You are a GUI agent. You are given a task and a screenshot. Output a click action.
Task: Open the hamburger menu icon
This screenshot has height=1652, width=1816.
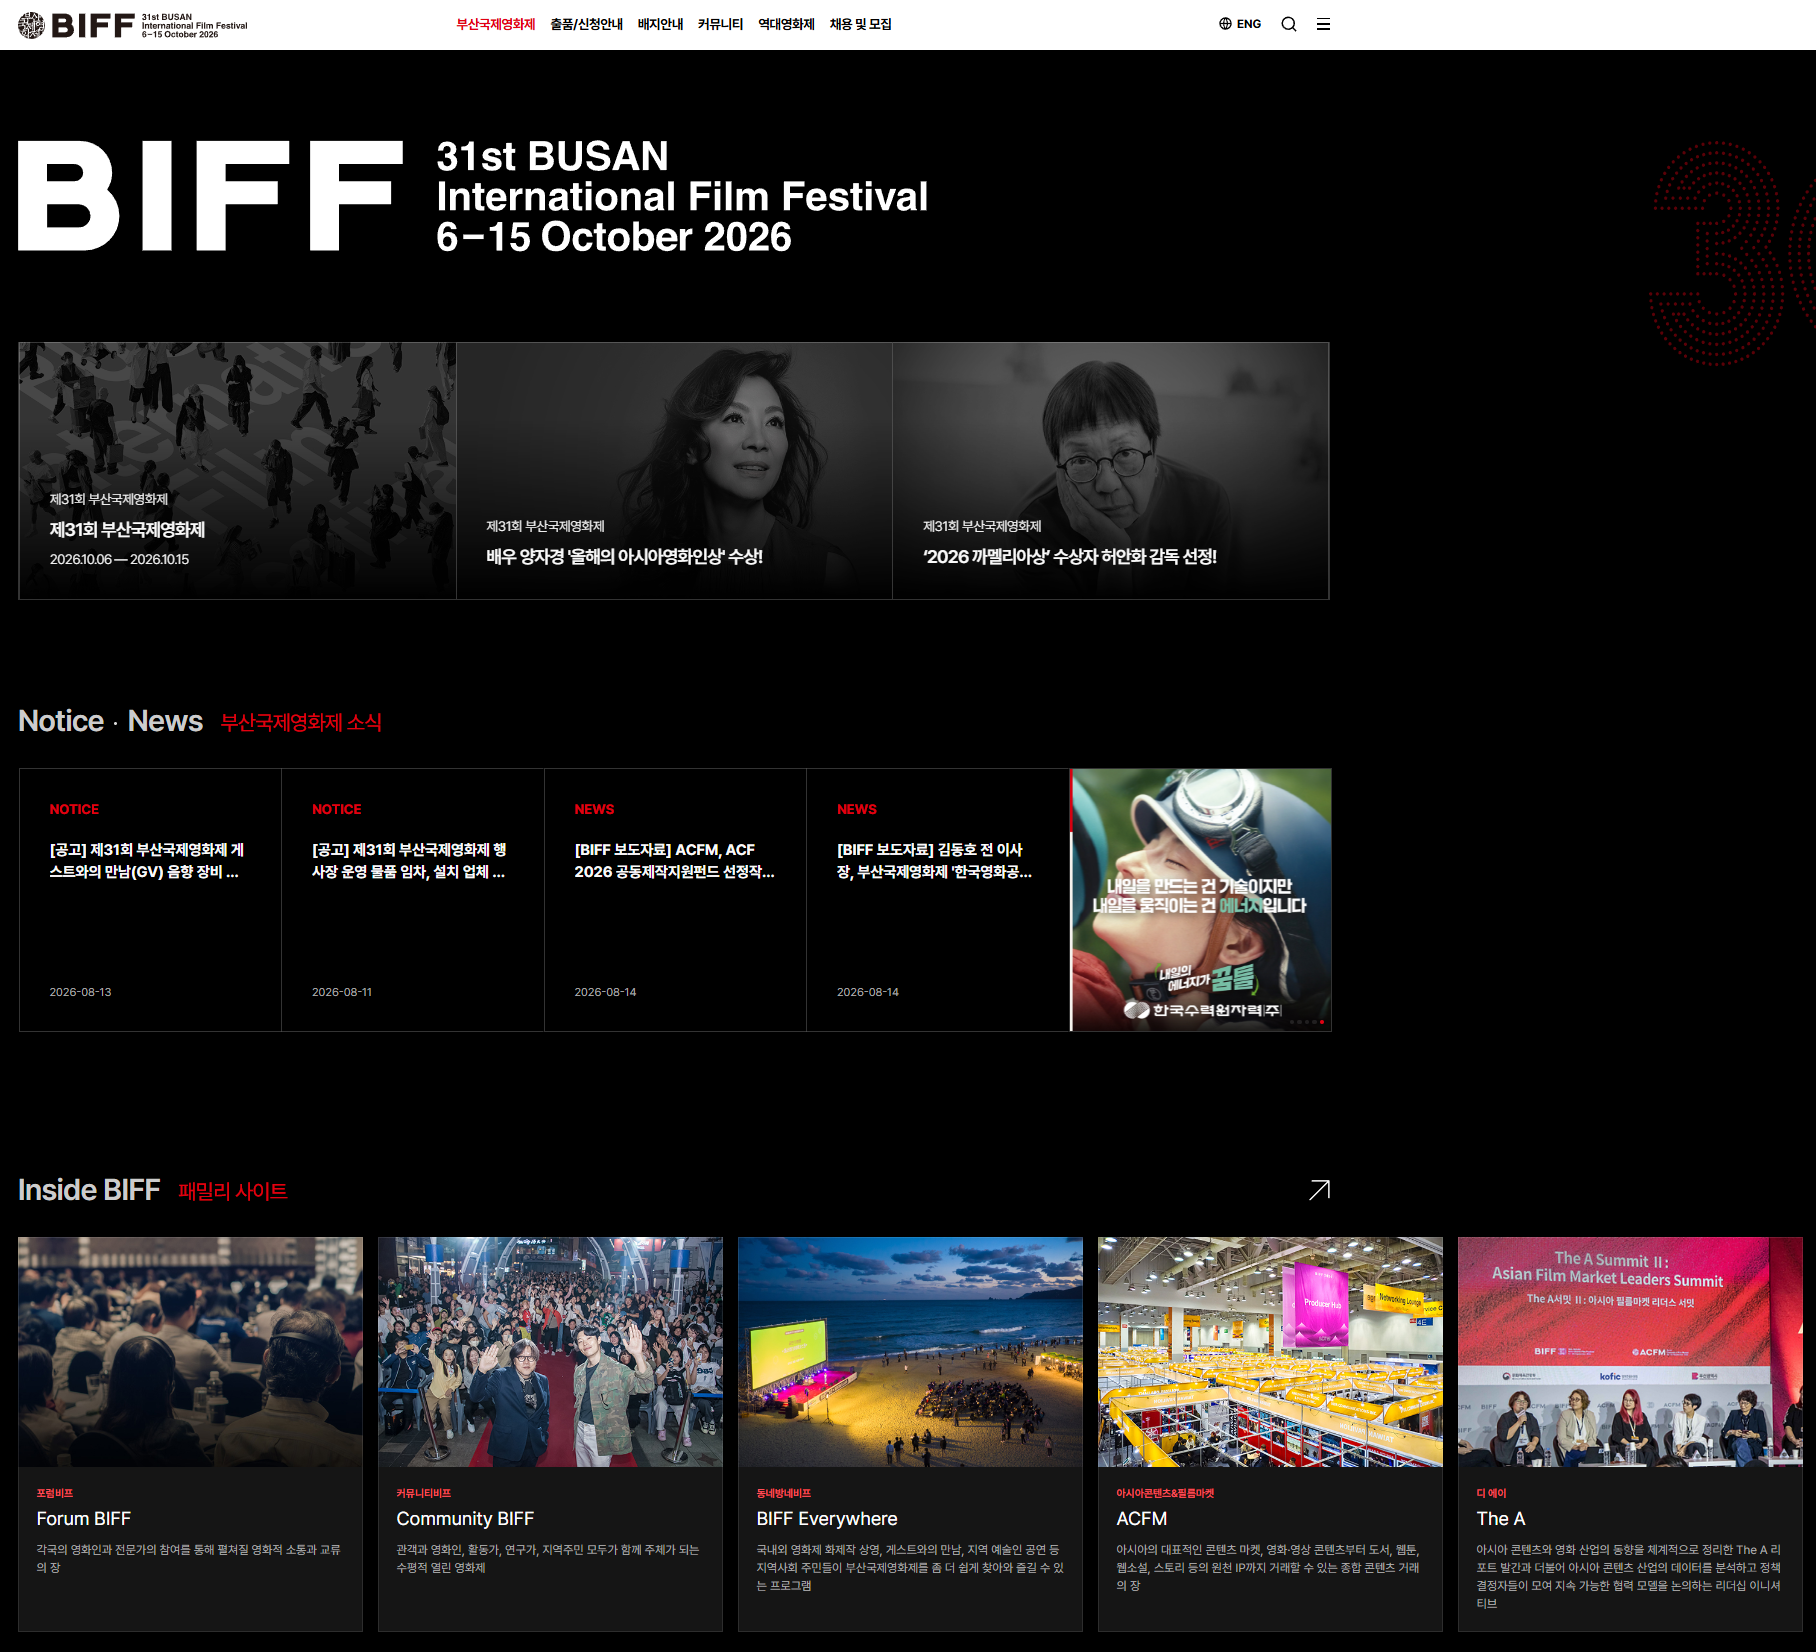coord(1323,24)
